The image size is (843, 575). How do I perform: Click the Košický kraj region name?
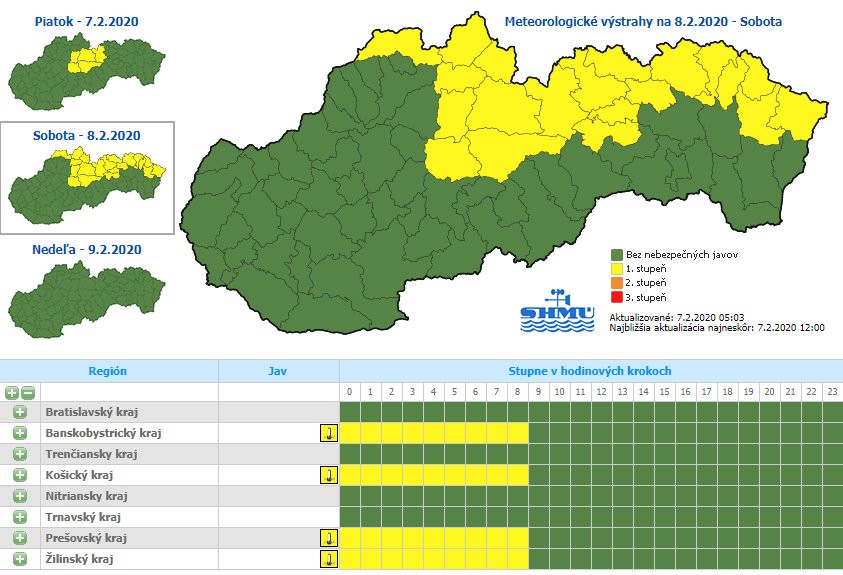tap(78, 475)
